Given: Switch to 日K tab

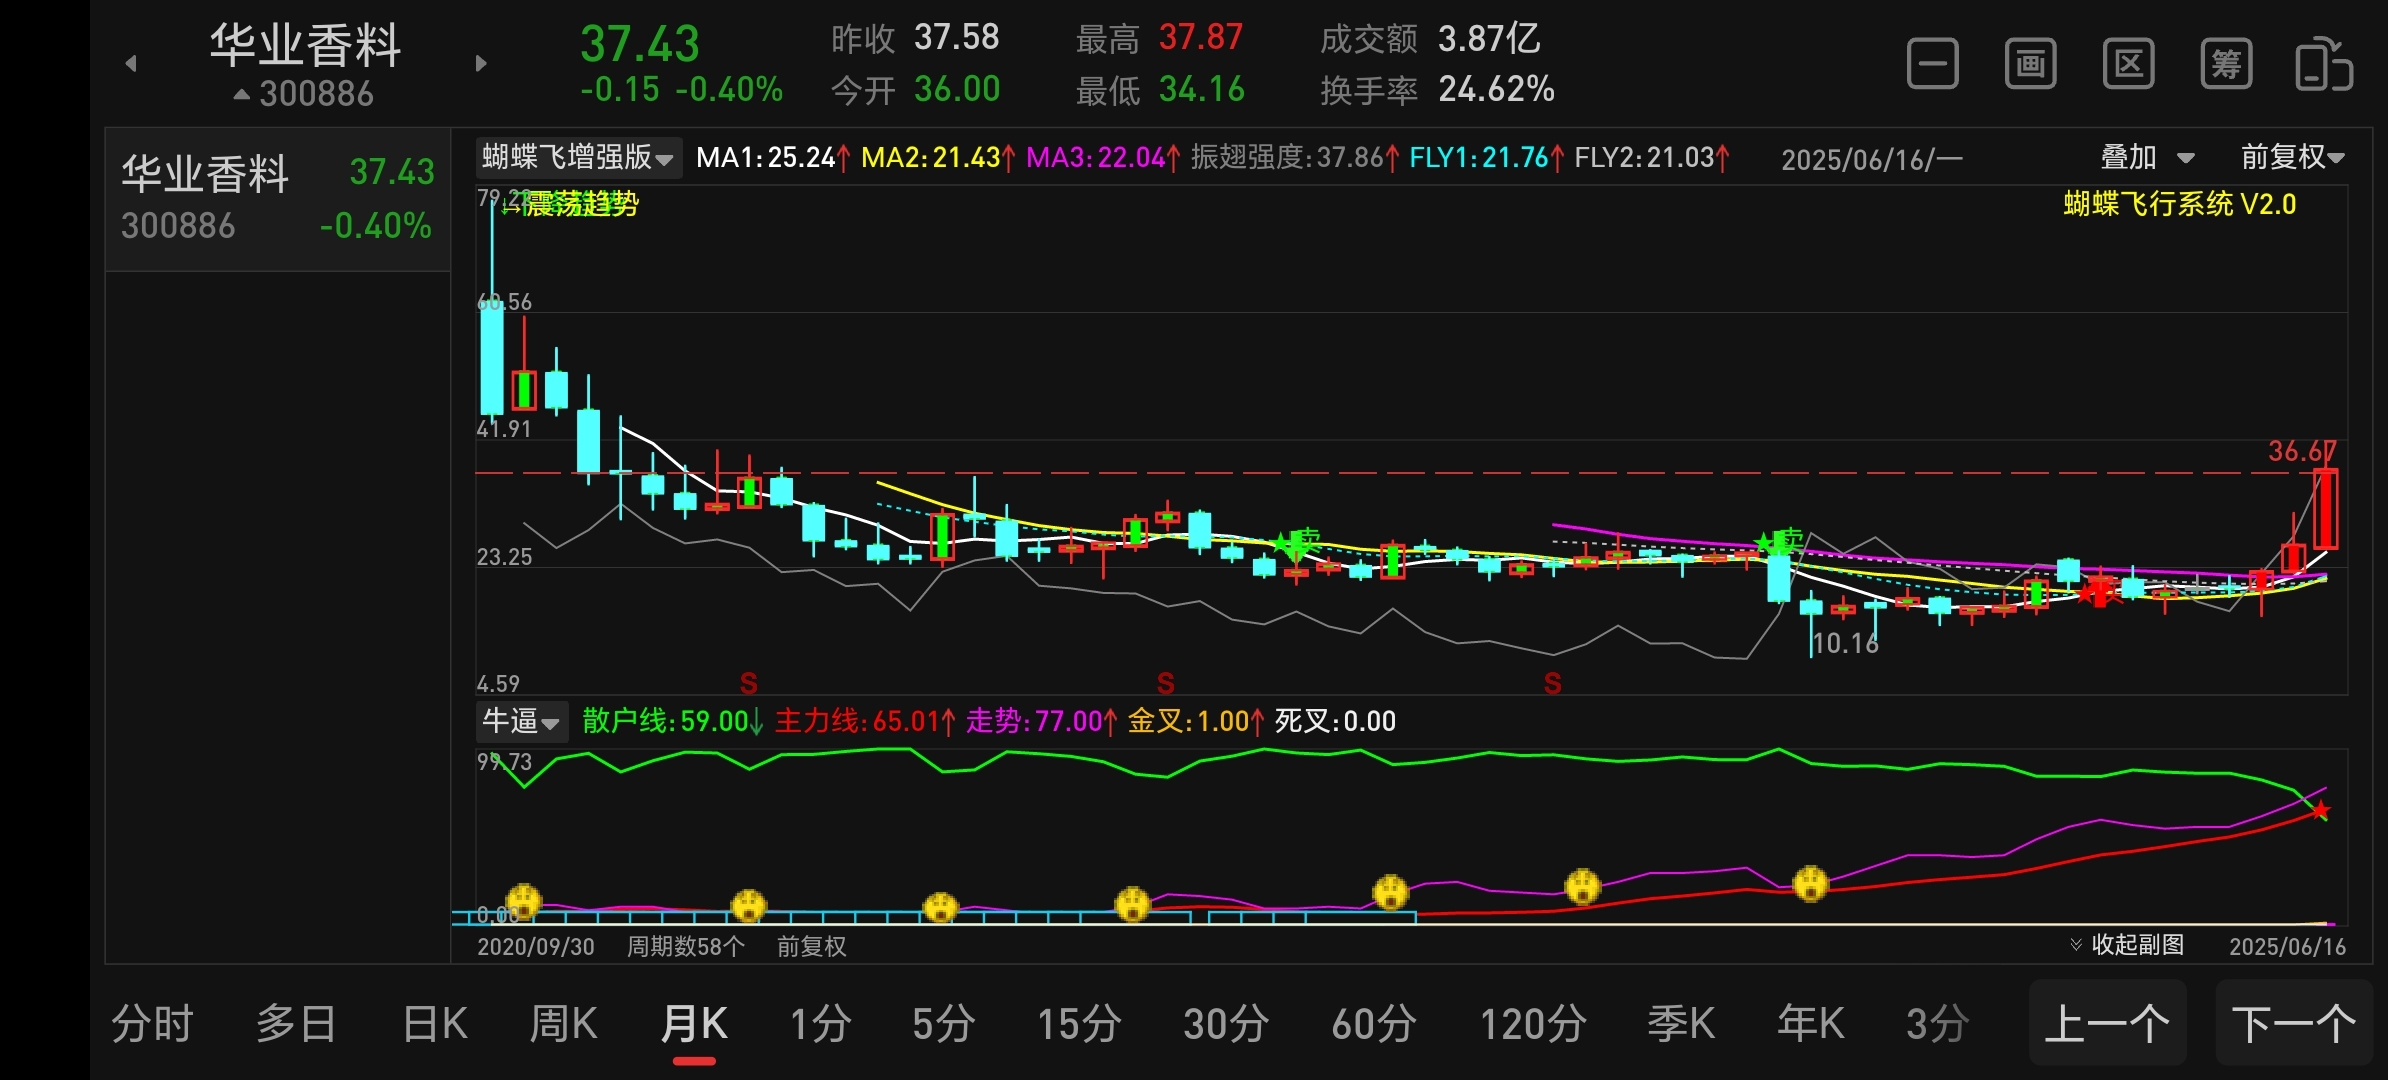Looking at the screenshot, I should coord(435,1024).
